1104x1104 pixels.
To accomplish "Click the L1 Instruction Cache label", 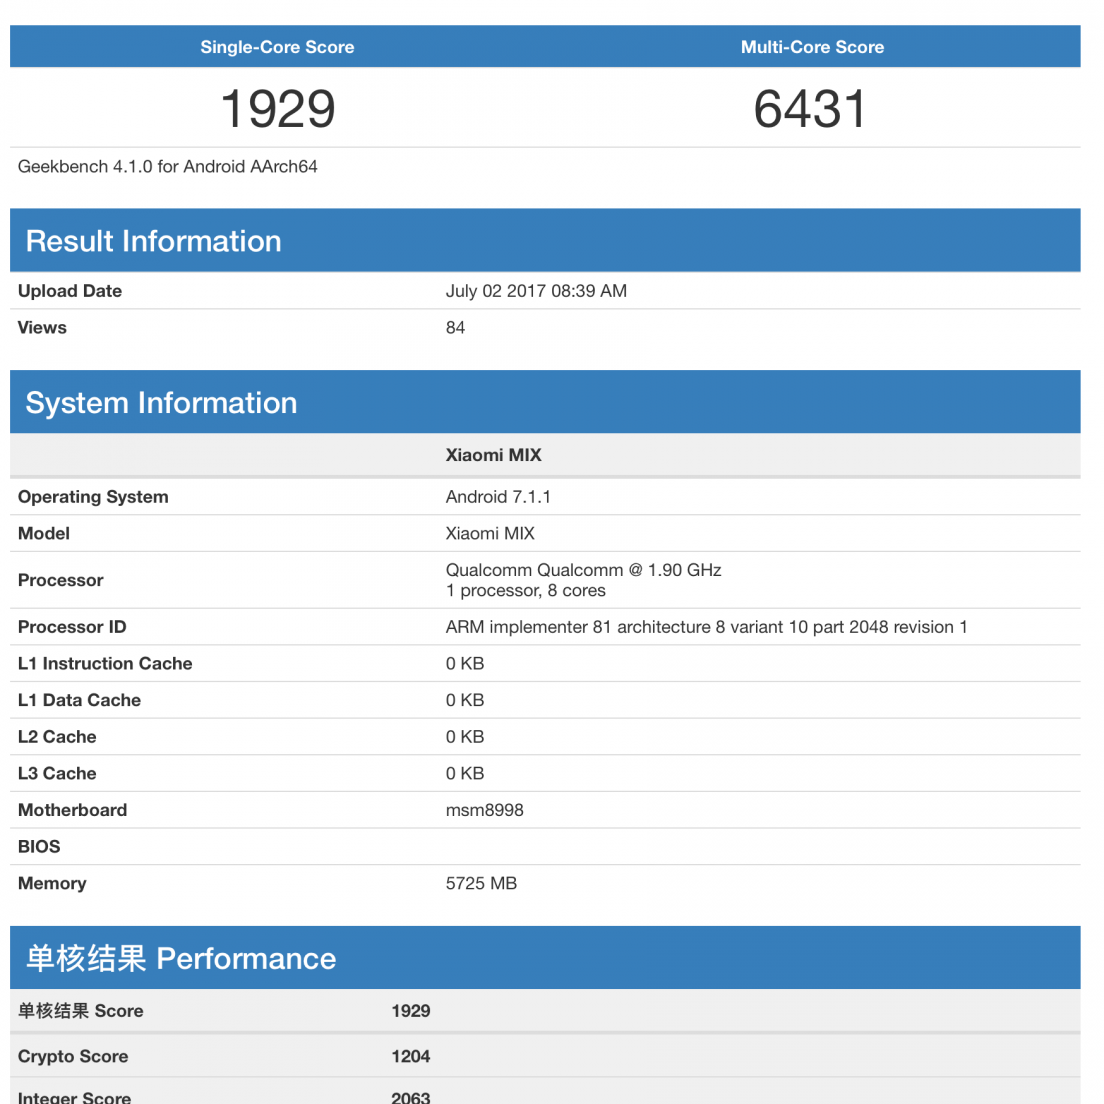I will (105, 664).
